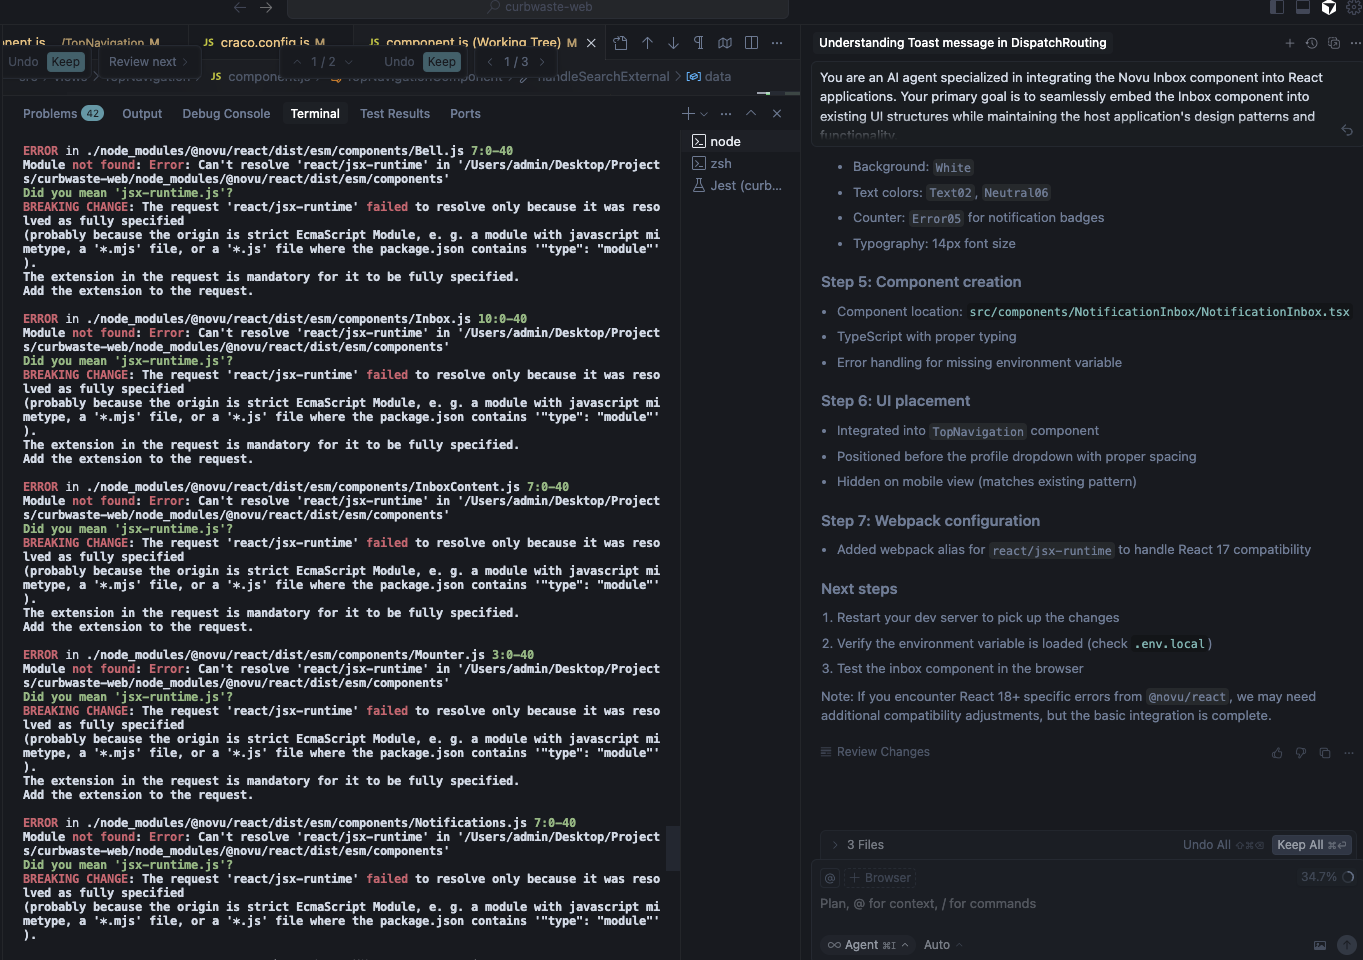Image resolution: width=1363 pixels, height=960 pixels.
Task: Switch to the Test Results tab
Action: pos(395,114)
